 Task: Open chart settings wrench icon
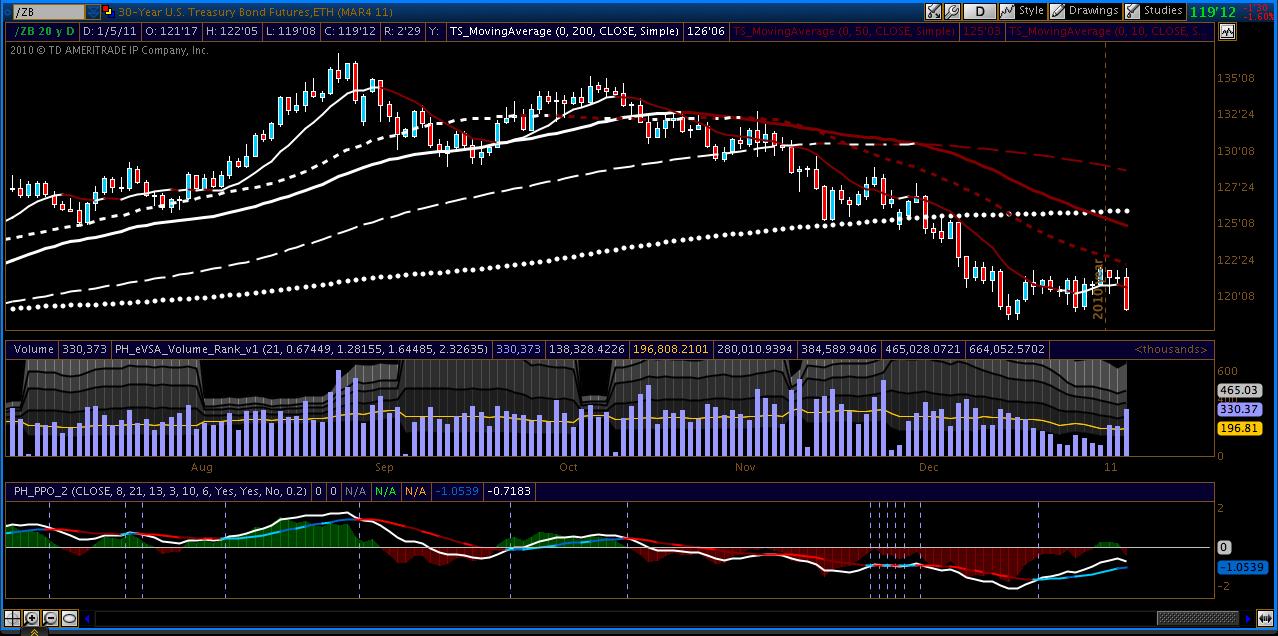[953, 11]
